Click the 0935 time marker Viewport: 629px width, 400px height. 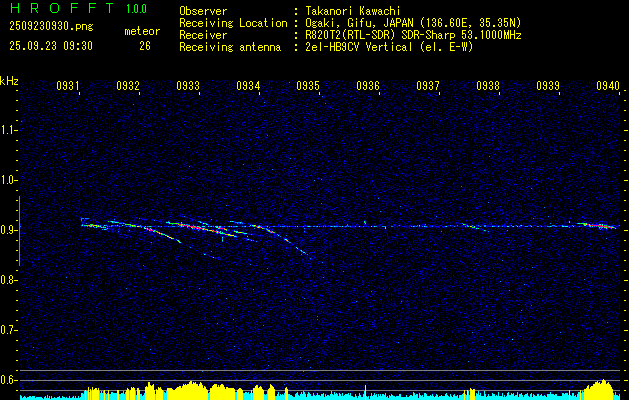point(308,85)
